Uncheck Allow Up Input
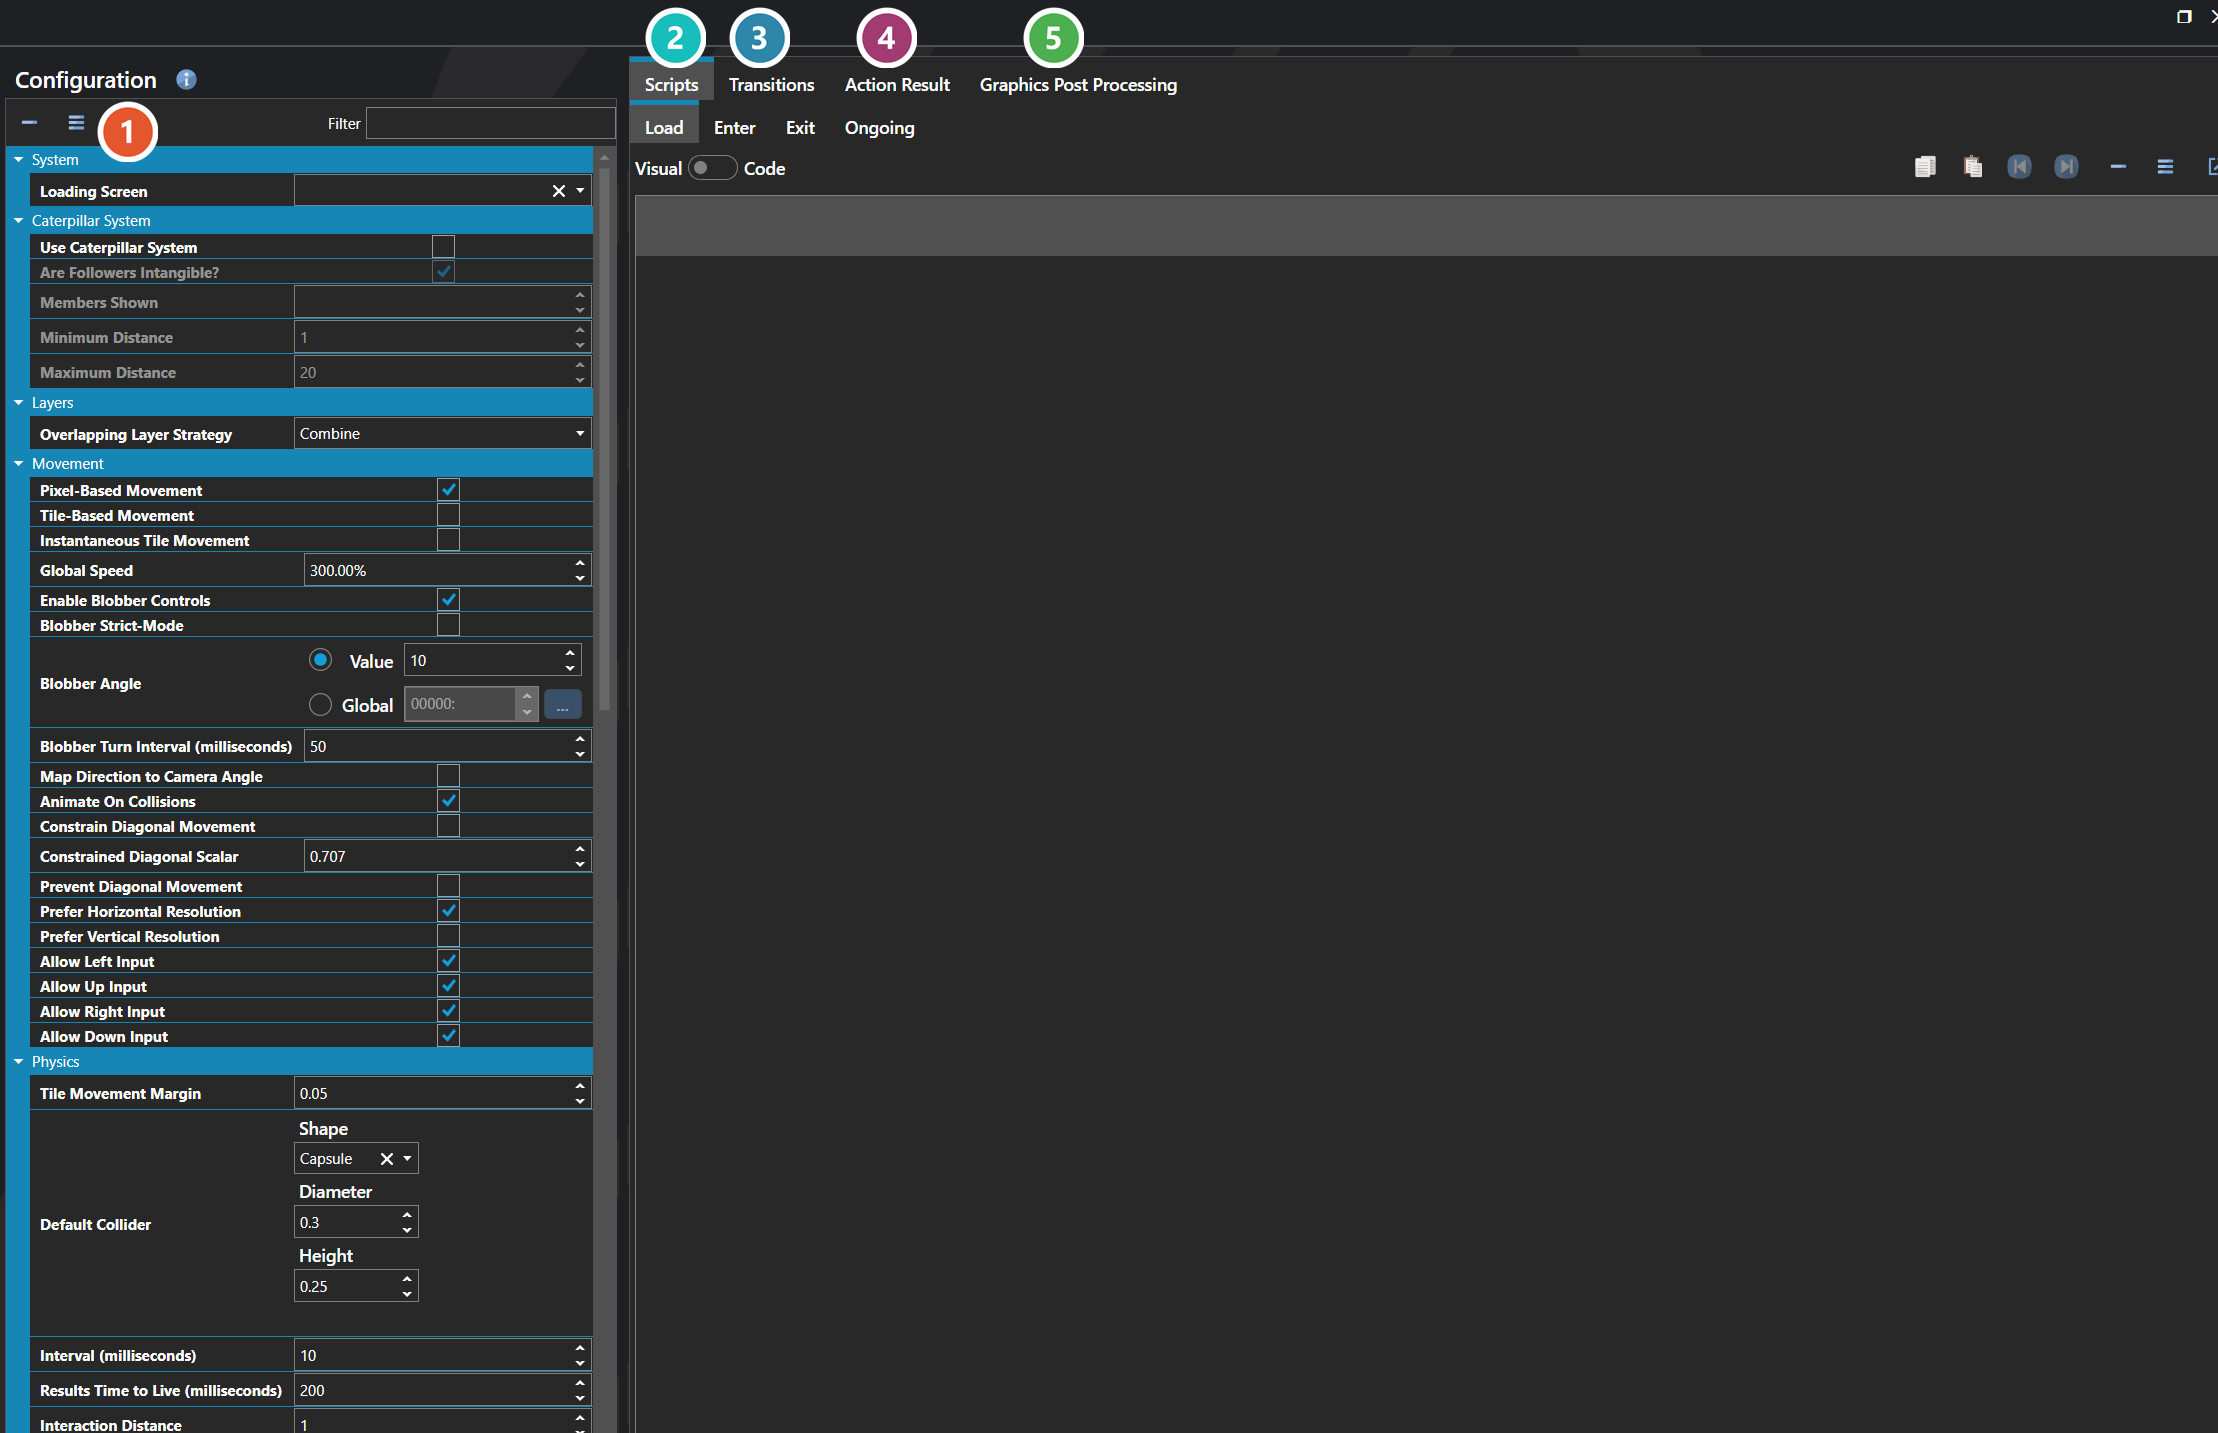 (448, 986)
